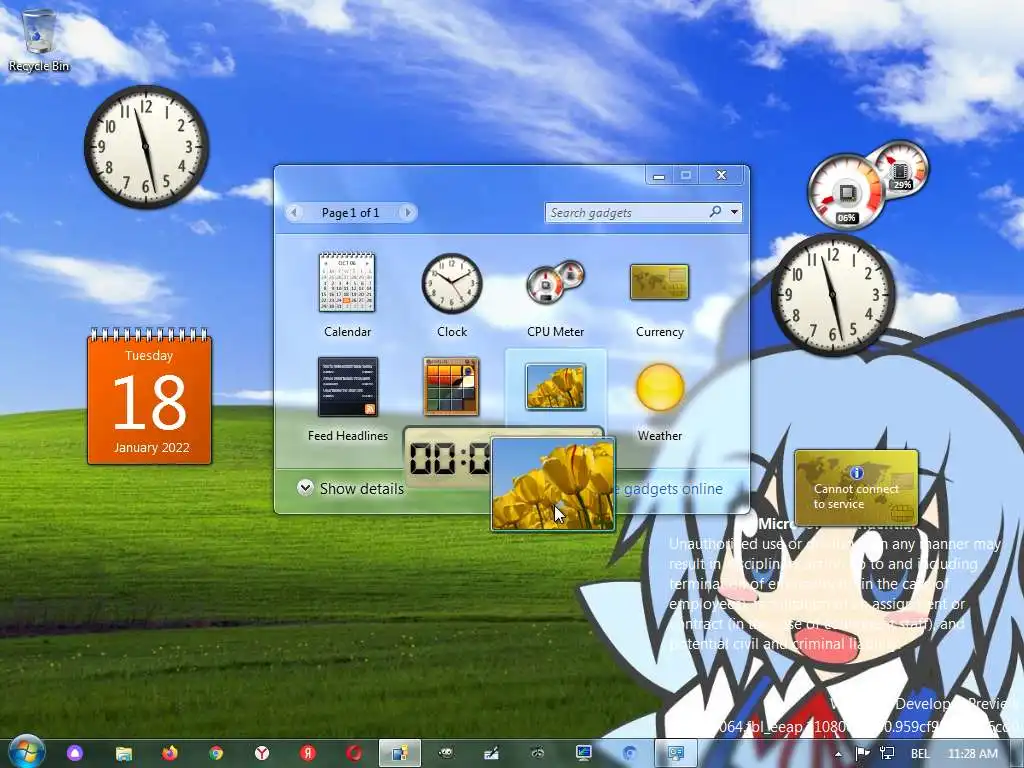Click the analog clock gadget near Recycle Bin
Viewport: 1024px width, 768px height.
coord(146,147)
